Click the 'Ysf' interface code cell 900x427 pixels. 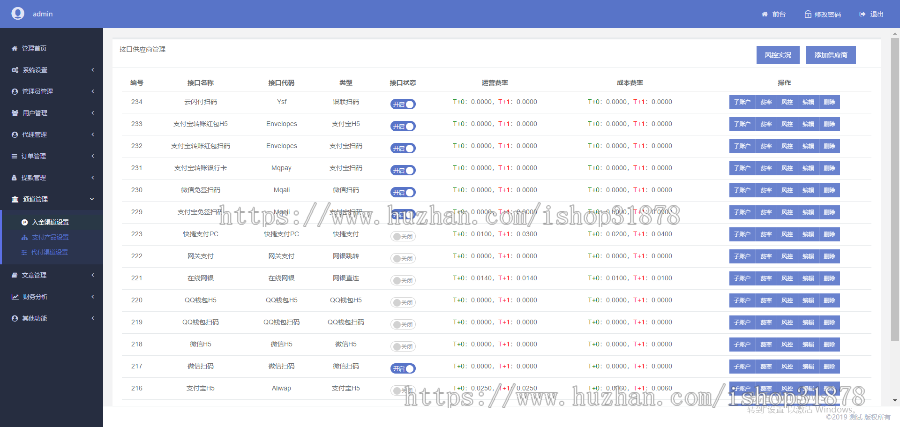[281, 102]
